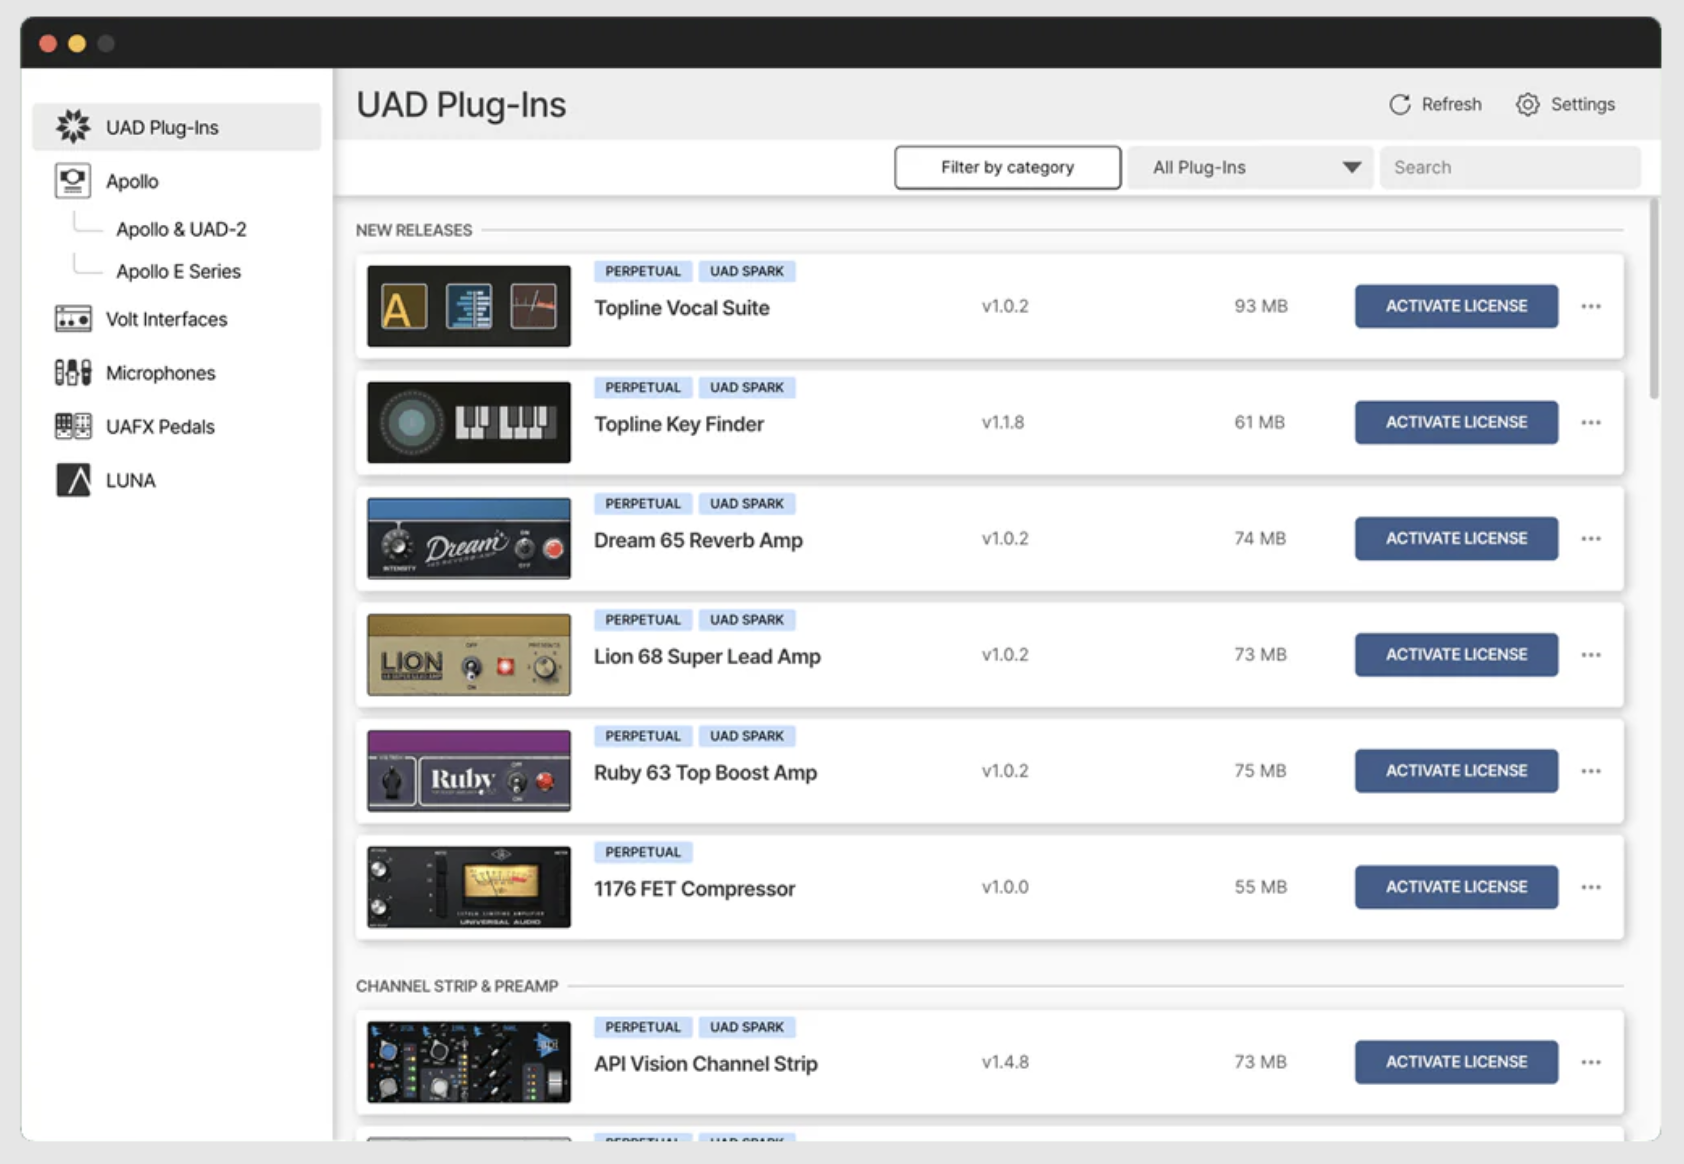
Task: Click the 93 MB size of Topline Vocal Suite
Action: click(x=1261, y=306)
